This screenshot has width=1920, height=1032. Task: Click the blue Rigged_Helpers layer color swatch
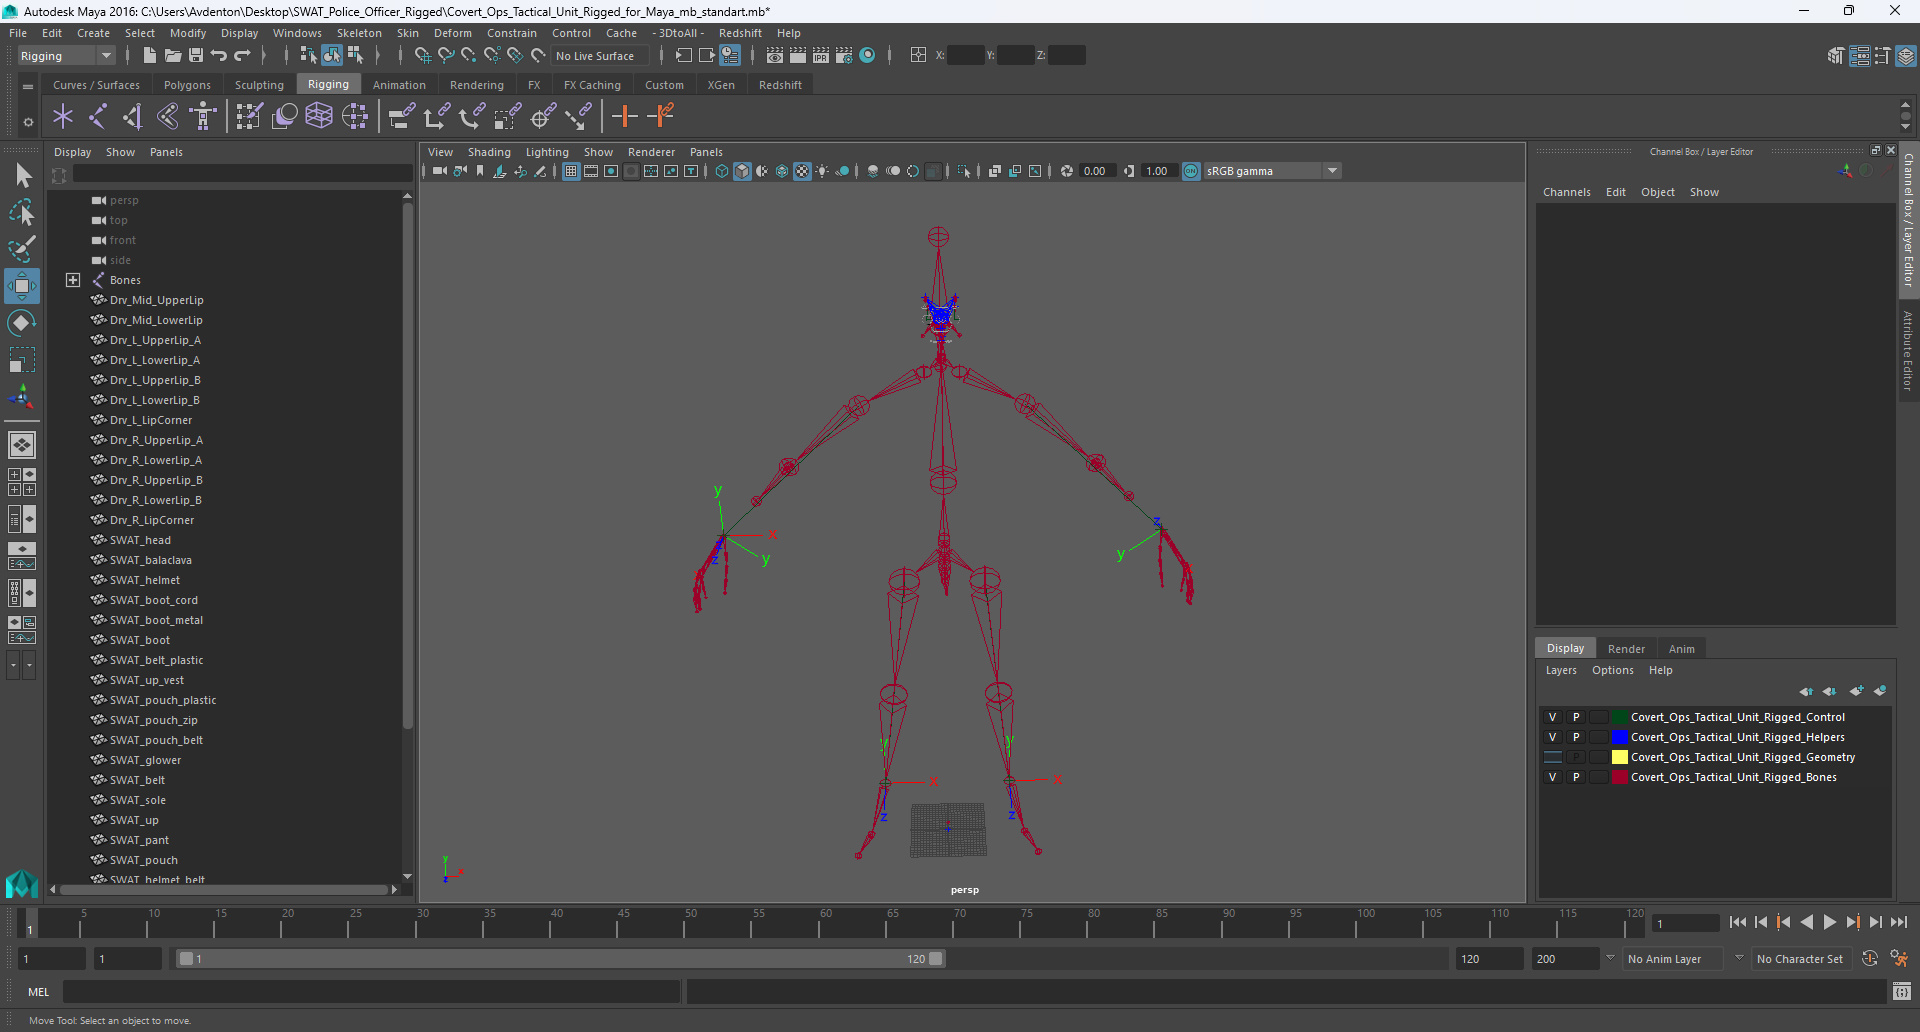pyautogui.click(x=1619, y=737)
